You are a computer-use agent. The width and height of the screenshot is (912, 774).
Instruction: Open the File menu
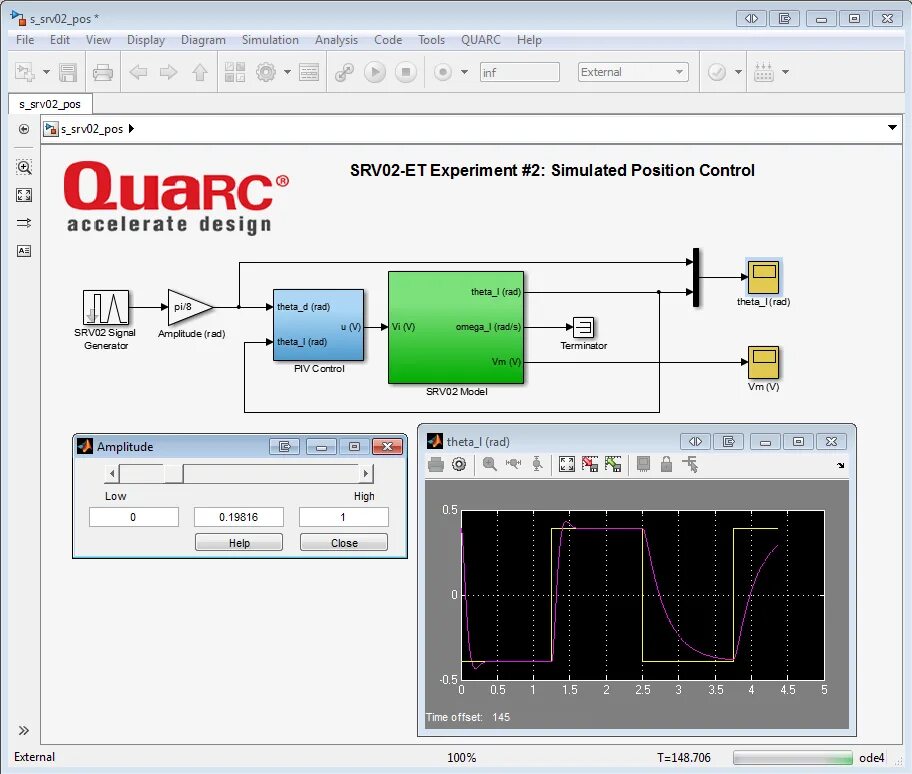[x=24, y=40]
